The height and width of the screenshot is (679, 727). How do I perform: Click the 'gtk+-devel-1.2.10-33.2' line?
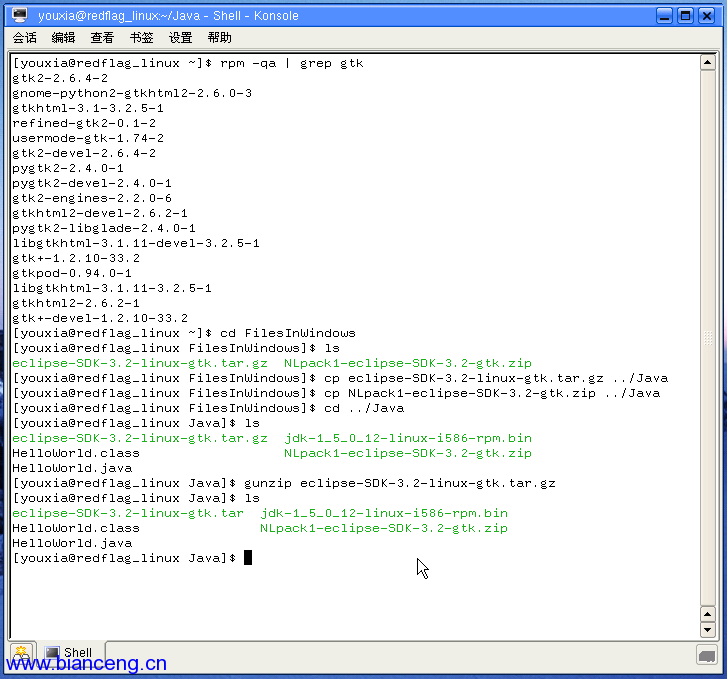coord(100,318)
